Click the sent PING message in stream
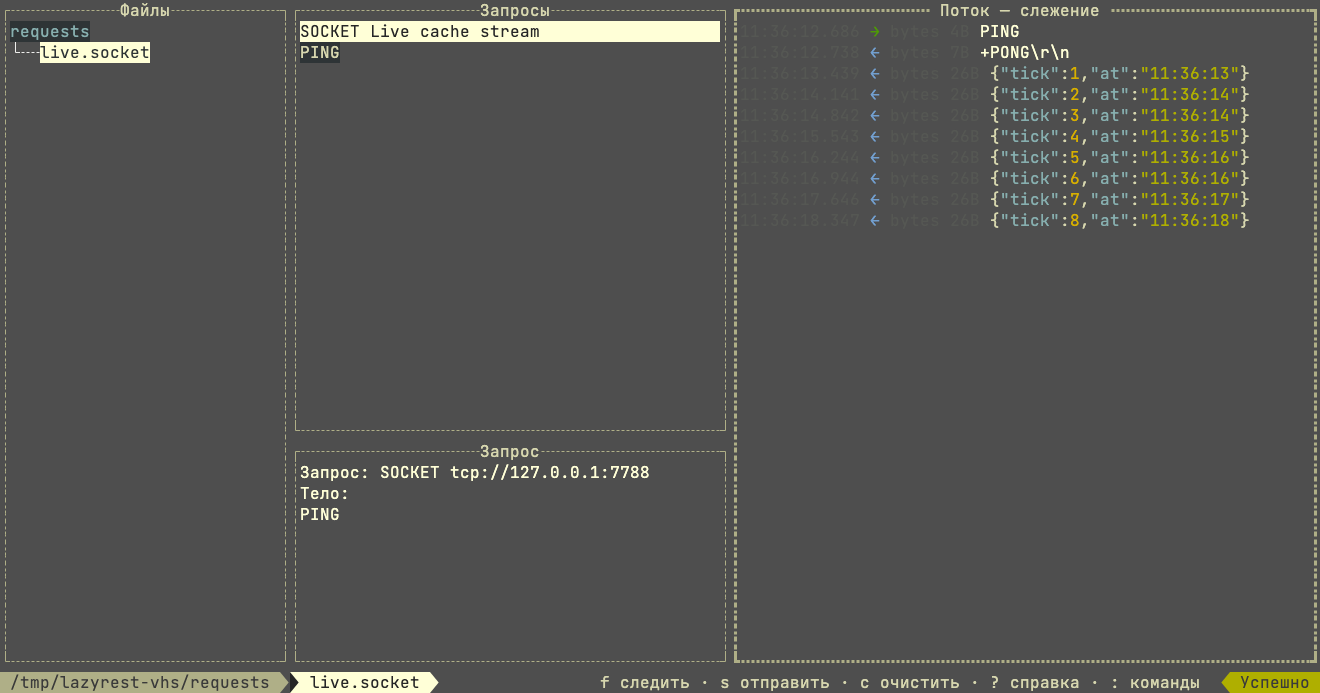Viewport: 1320px width, 693px height. [1000, 32]
